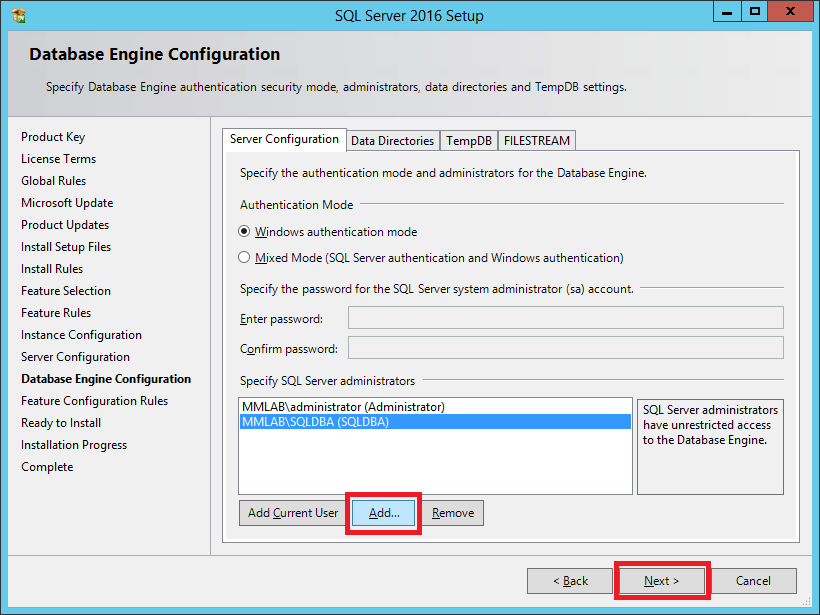
Task: Click the SQL Server Setup title bar icon
Action: click(17, 15)
